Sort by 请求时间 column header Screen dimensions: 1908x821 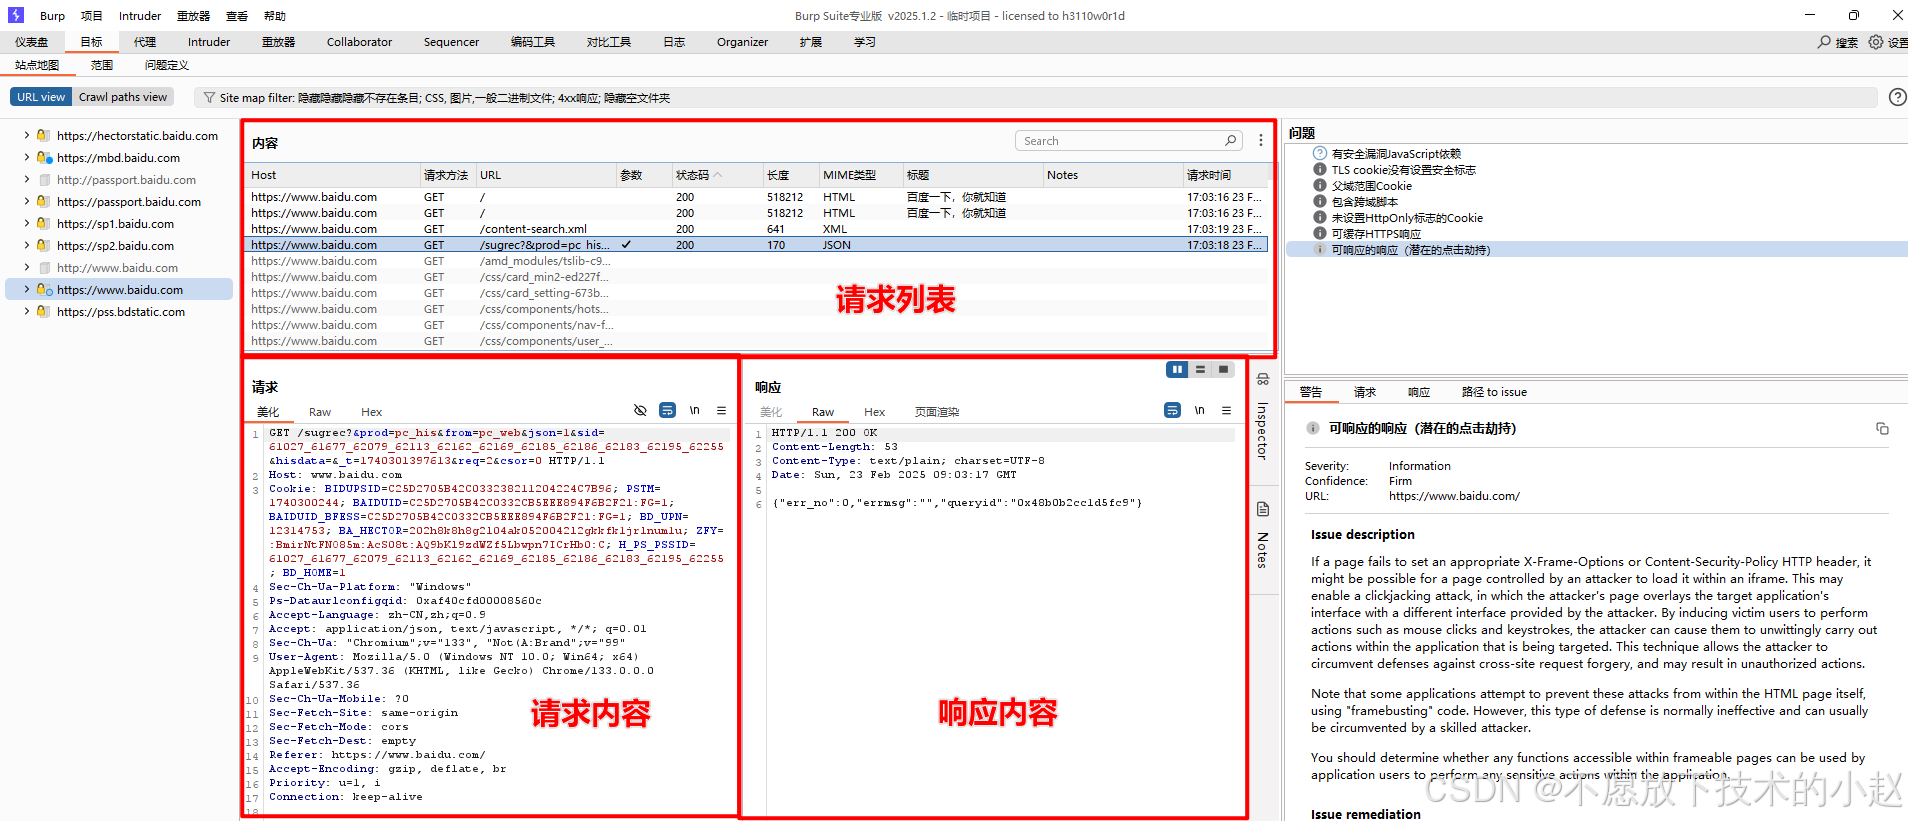coord(1225,175)
